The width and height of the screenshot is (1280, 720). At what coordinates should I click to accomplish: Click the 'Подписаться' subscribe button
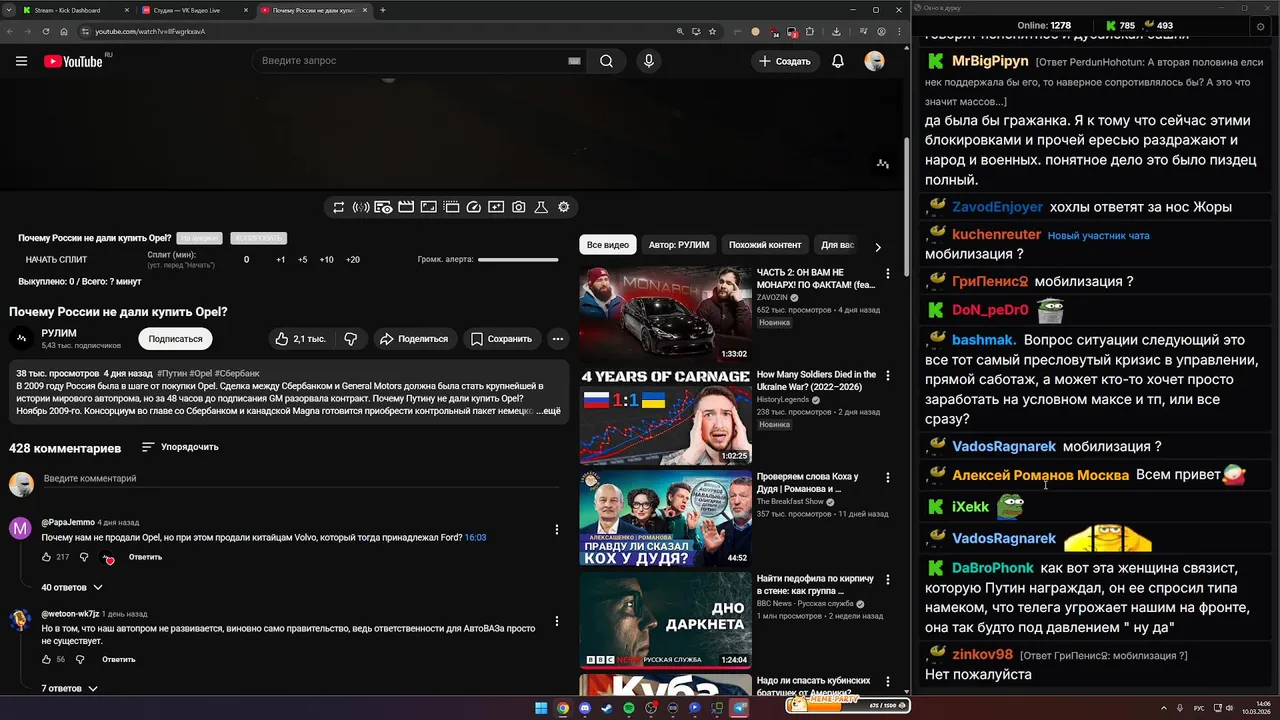(x=175, y=339)
